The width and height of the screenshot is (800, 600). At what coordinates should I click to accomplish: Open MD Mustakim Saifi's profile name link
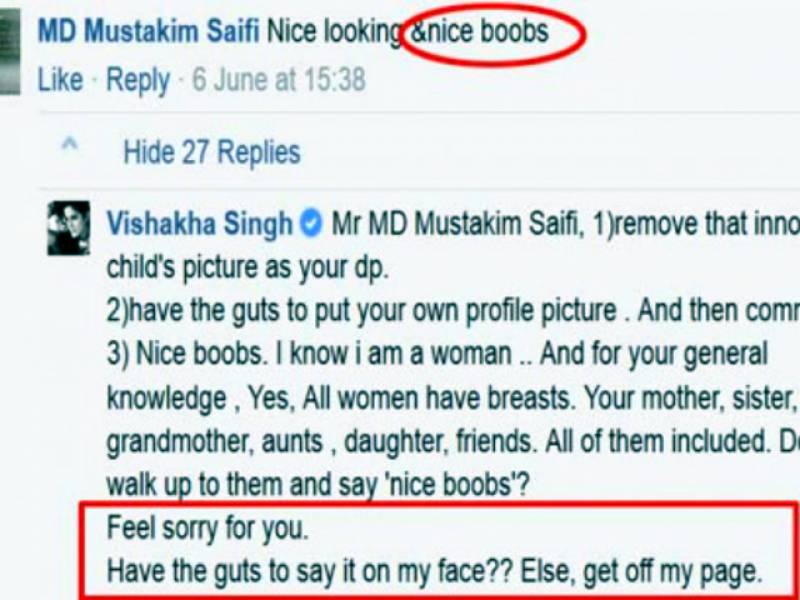tap(149, 31)
